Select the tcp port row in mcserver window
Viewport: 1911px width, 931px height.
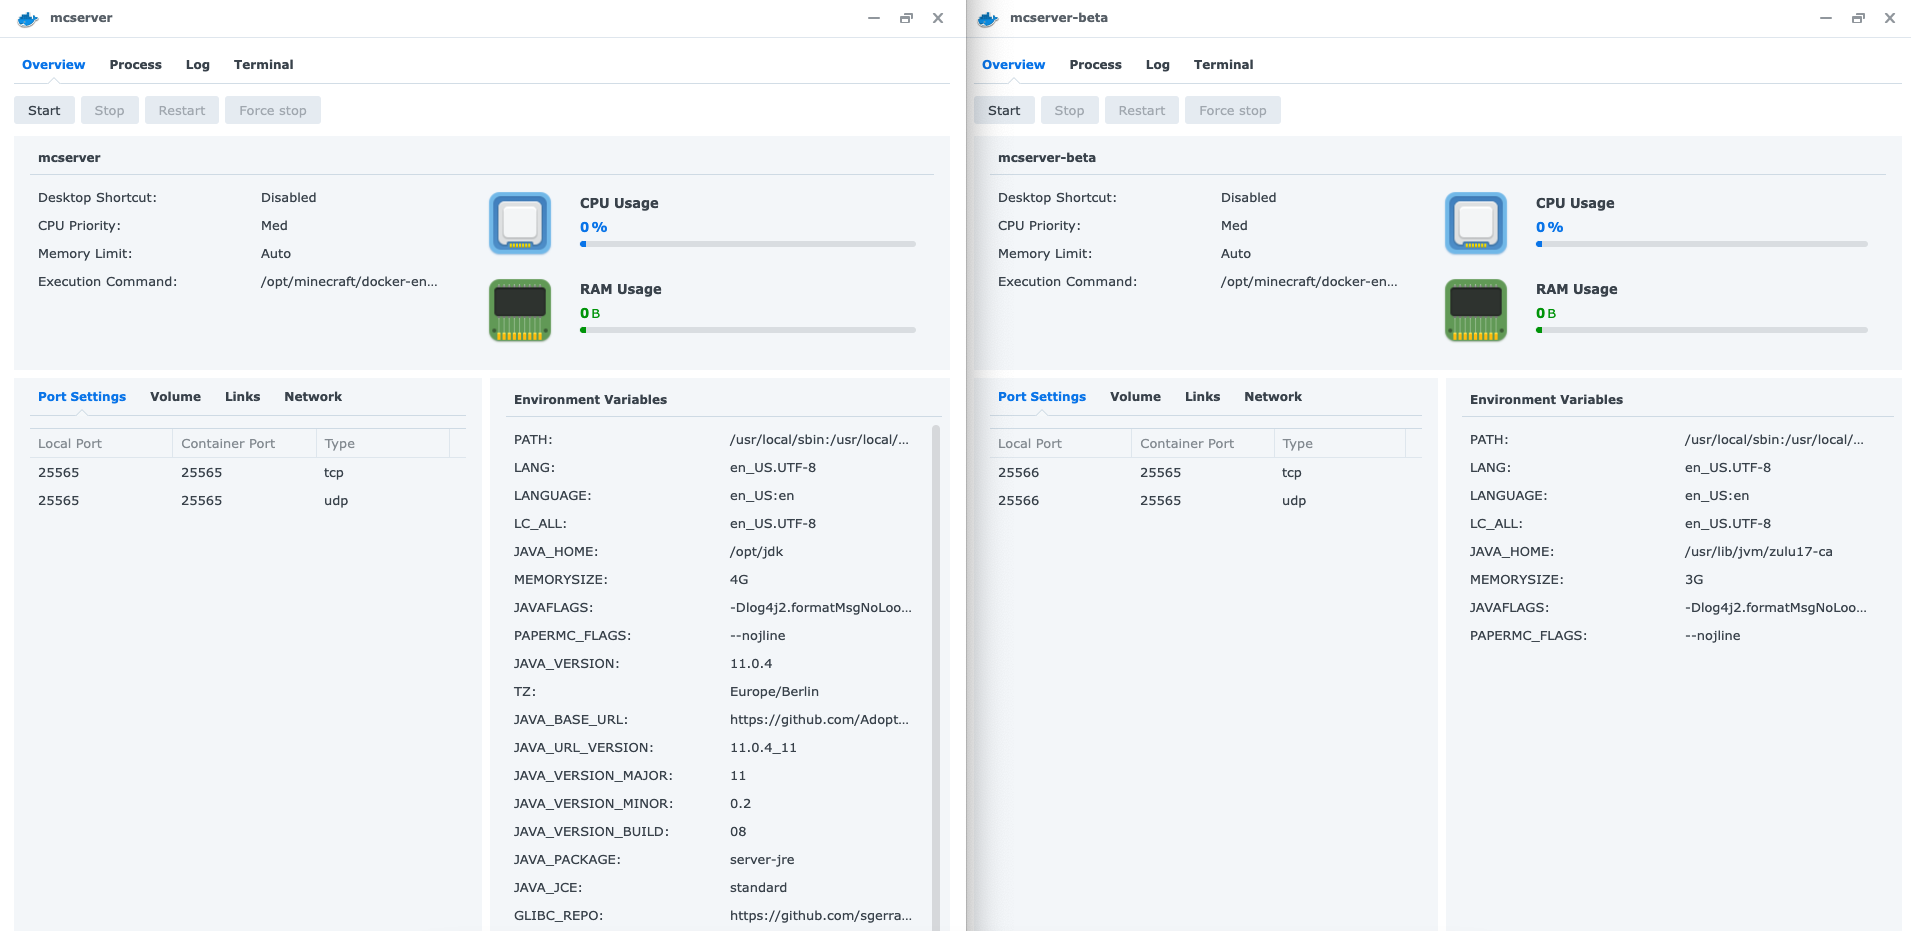point(248,473)
